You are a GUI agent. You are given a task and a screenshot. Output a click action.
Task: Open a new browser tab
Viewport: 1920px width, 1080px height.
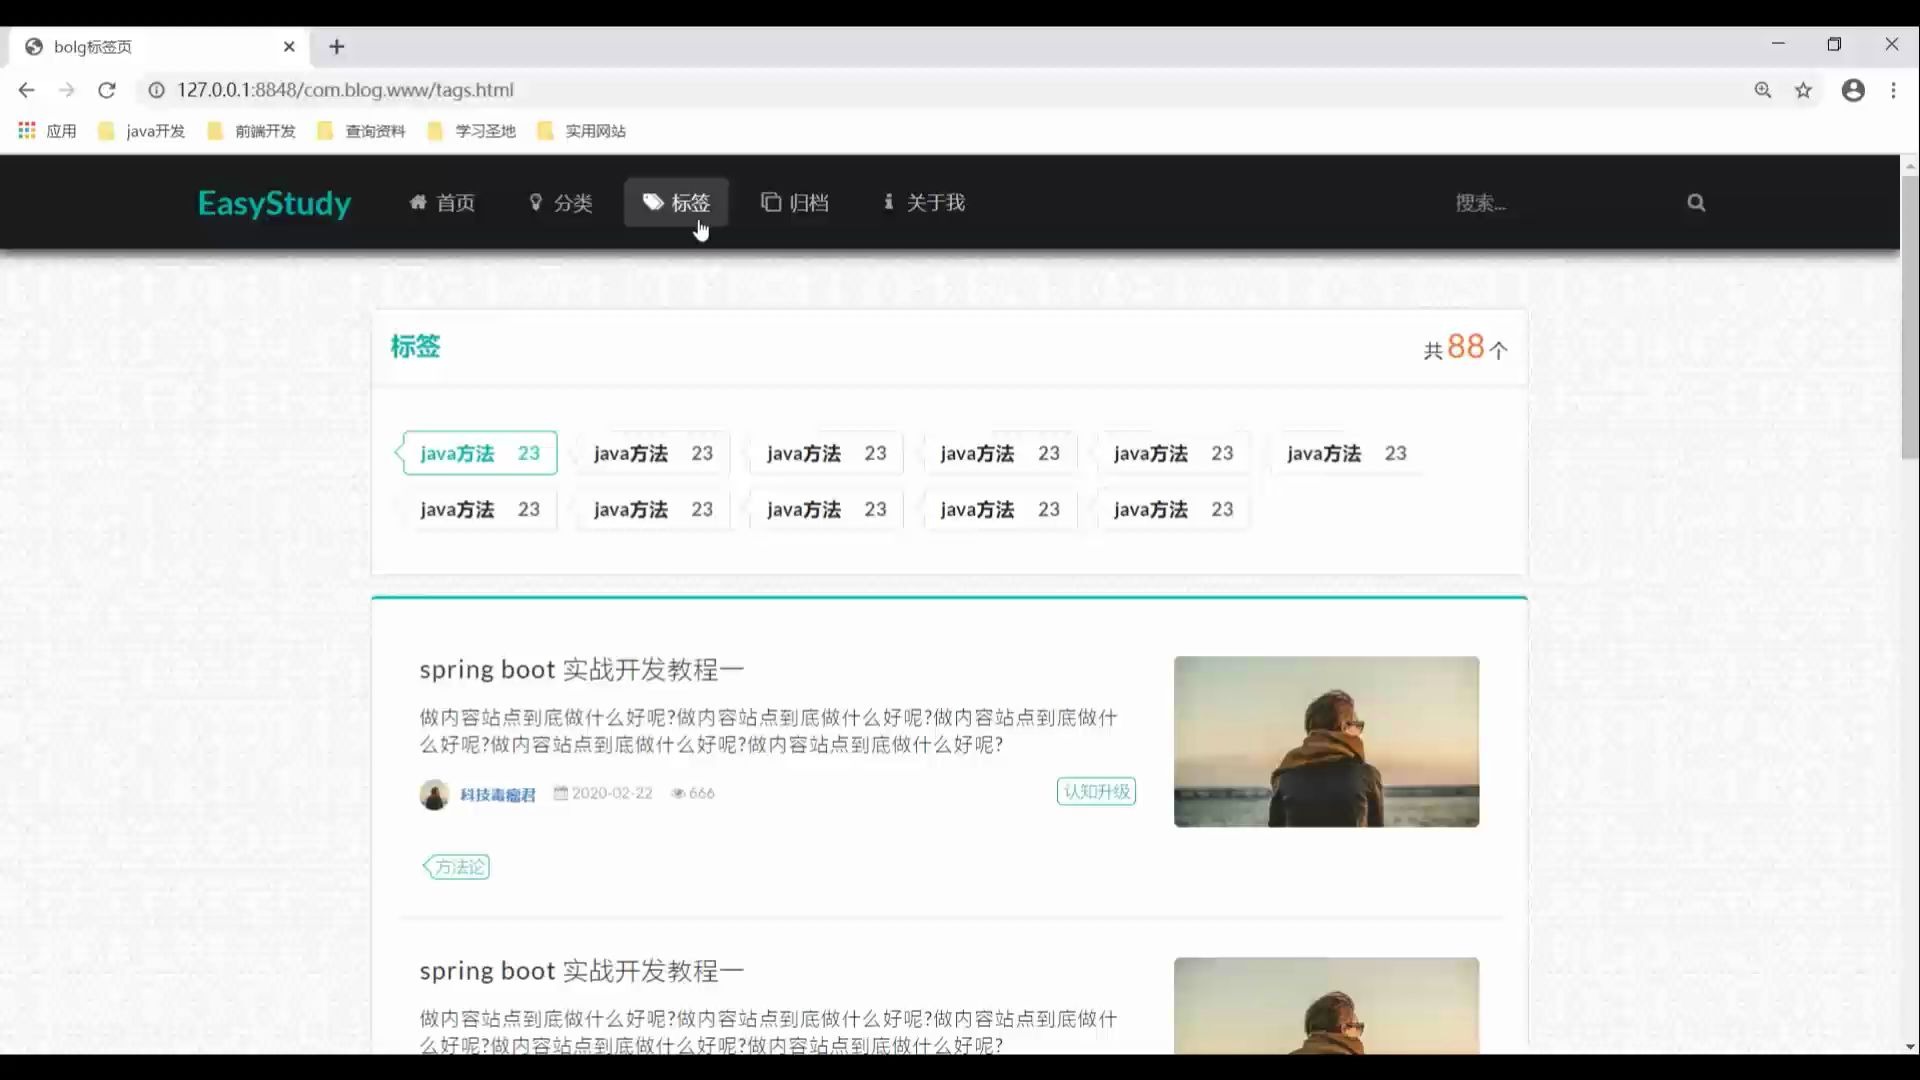(x=337, y=47)
